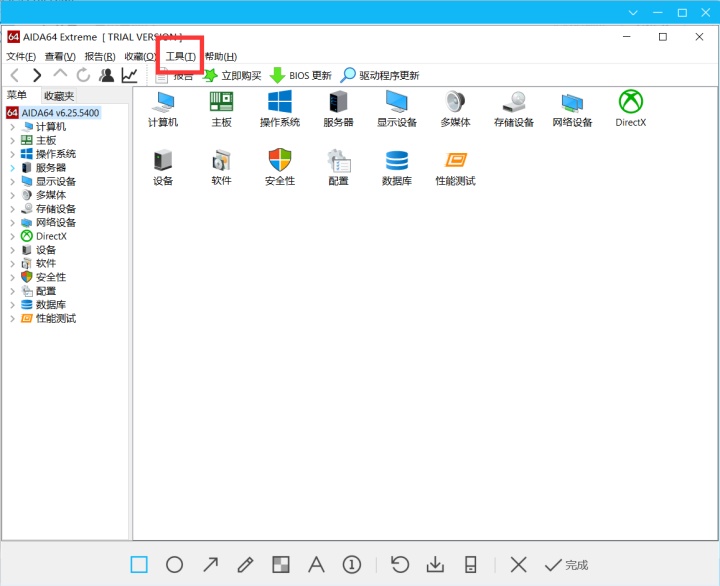Open the 存储设备 storage icon in main panel
The image size is (720, 586).
pos(514,109)
